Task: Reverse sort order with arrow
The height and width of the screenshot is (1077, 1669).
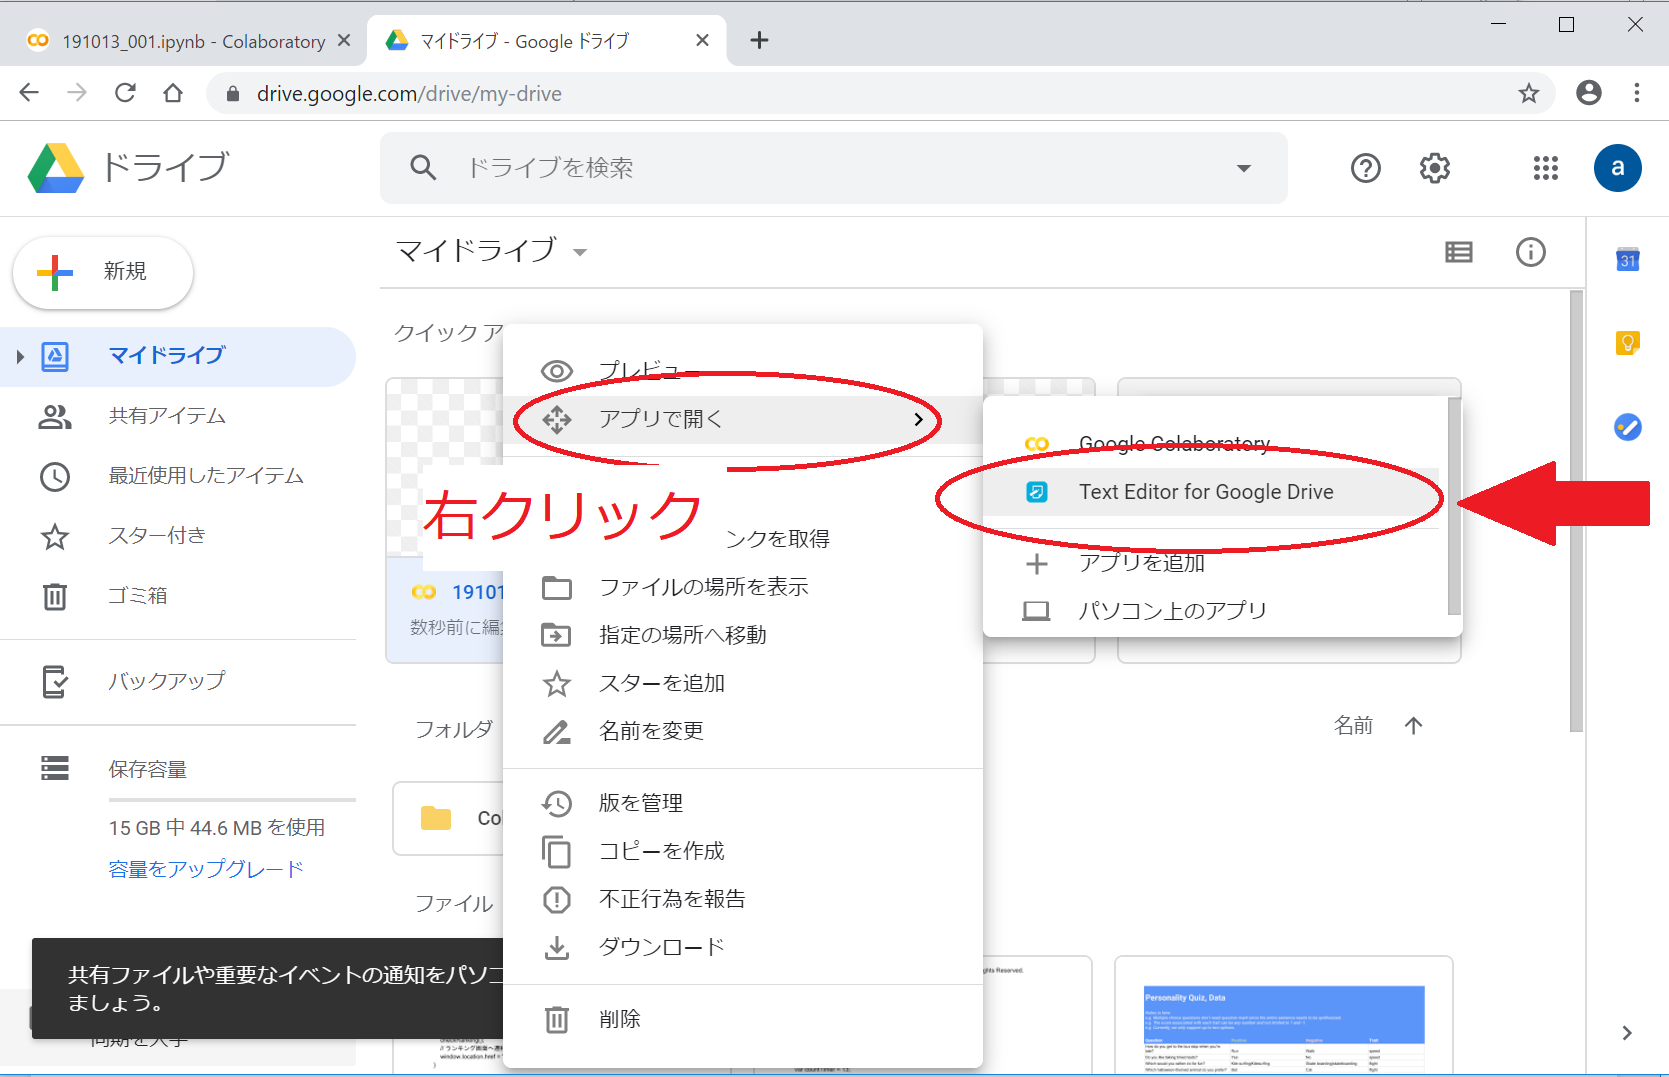Action: [x=1413, y=726]
